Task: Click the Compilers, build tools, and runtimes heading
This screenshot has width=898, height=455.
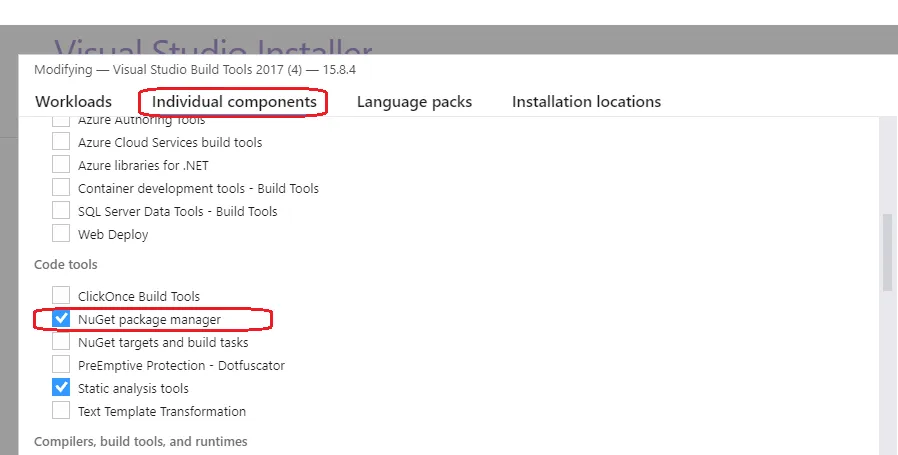Action: coord(140,441)
